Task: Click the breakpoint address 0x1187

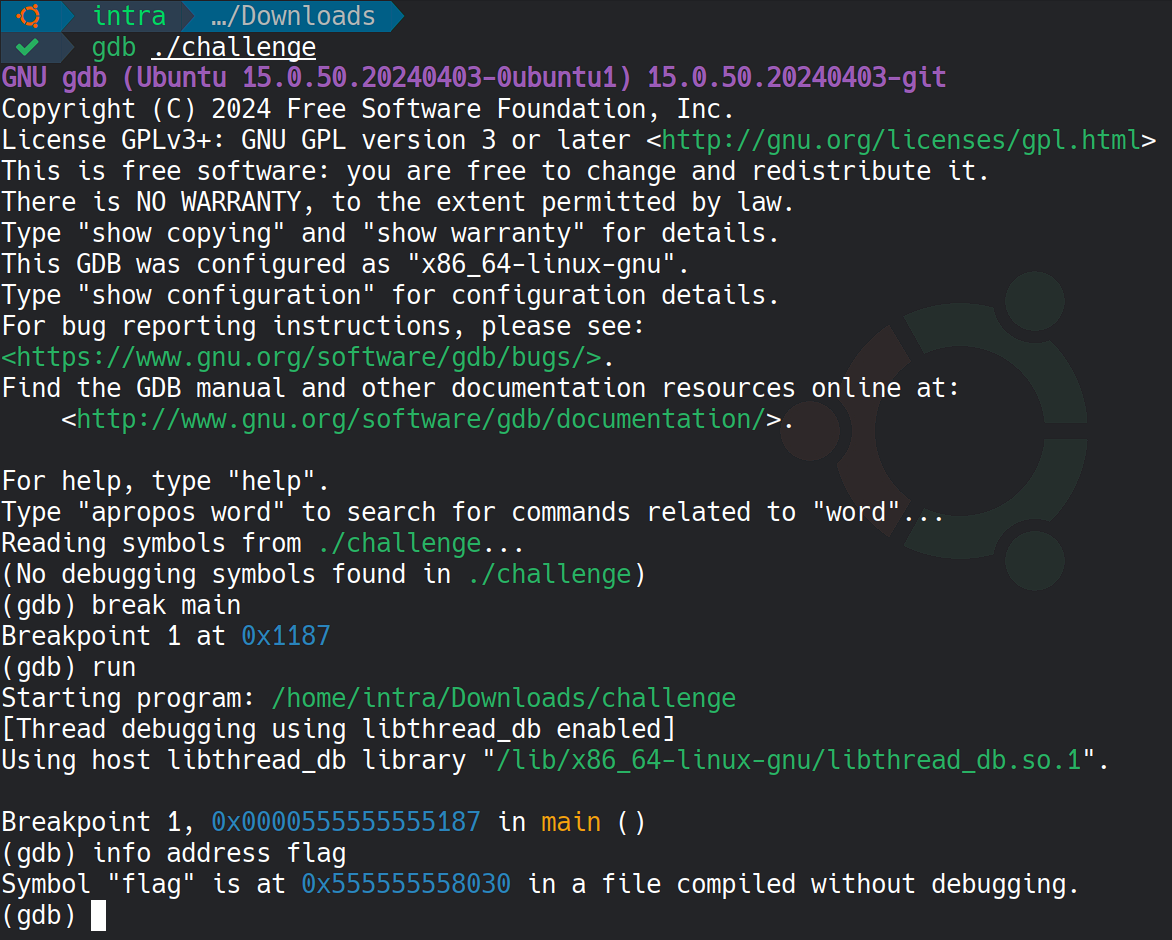Action: 285,636
